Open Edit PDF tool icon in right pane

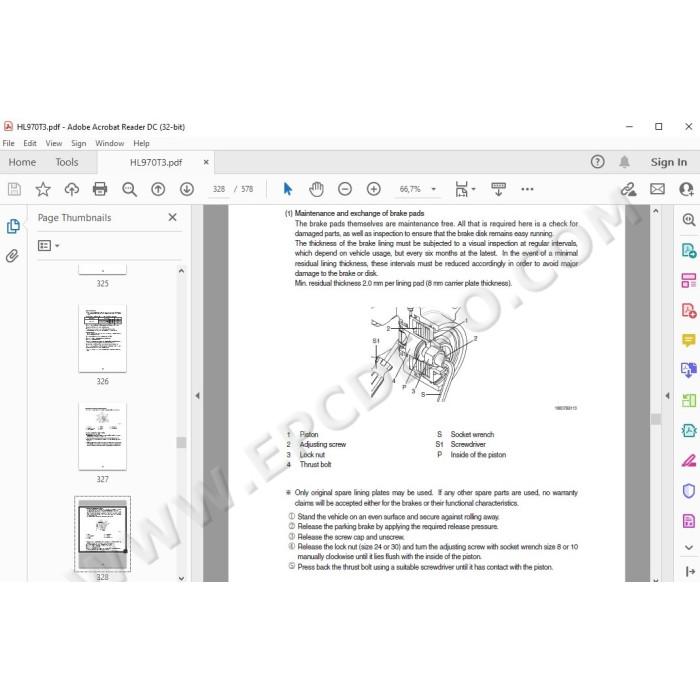(689, 280)
